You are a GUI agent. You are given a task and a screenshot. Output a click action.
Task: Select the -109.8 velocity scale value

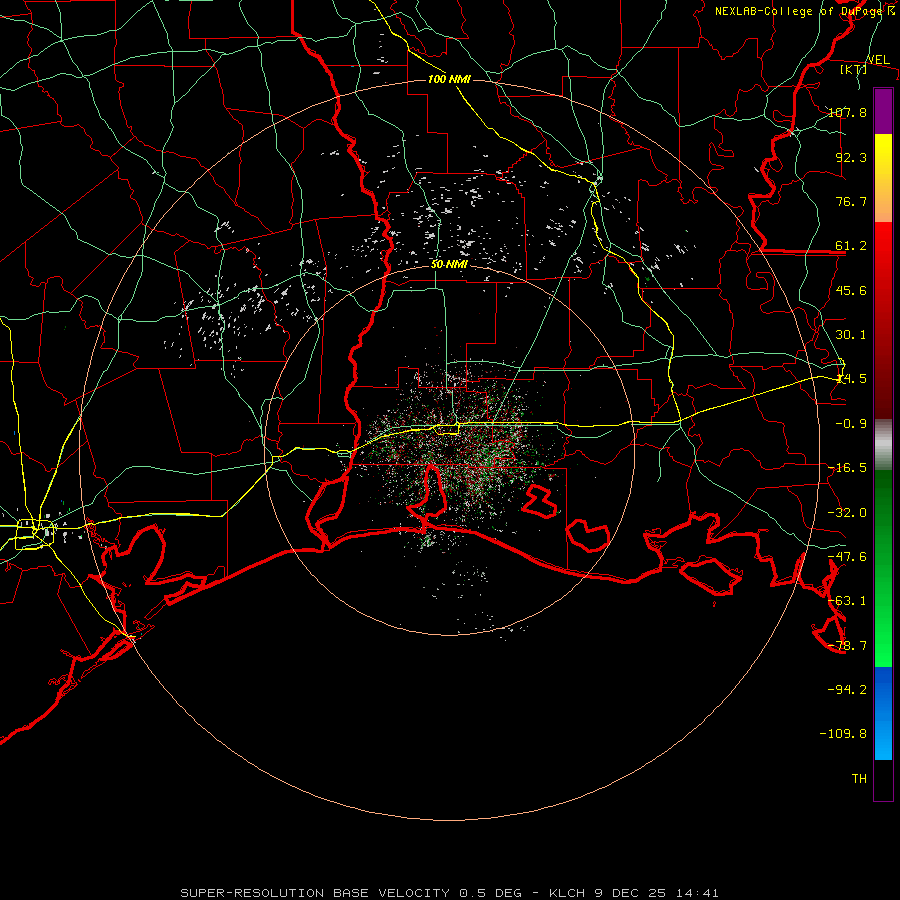[x=843, y=734]
